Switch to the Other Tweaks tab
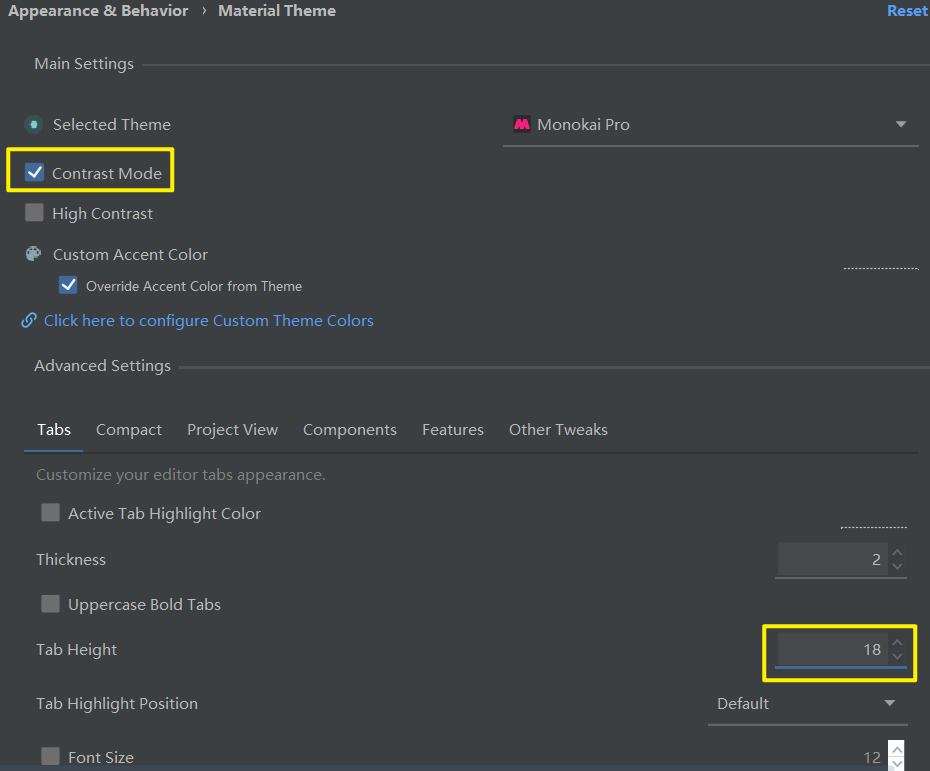The height and width of the screenshot is (771, 930). tap(558, 429)
